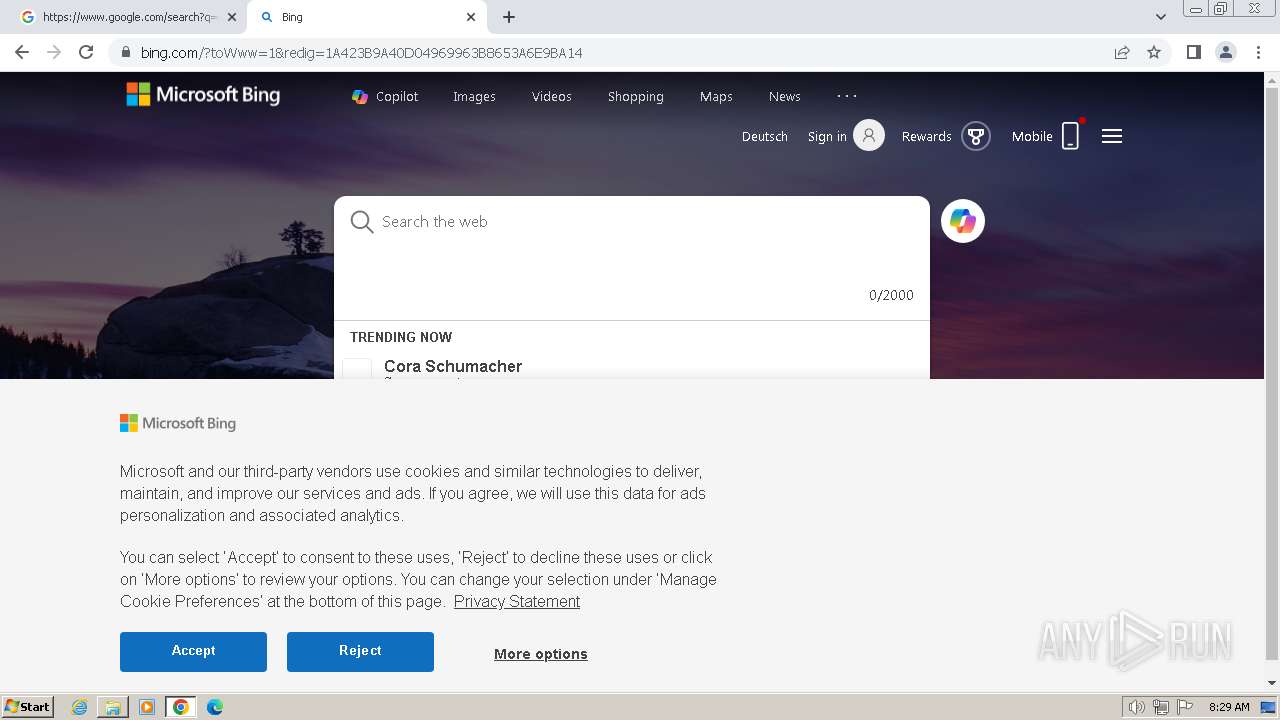Select Chrome in the taskbar

(181, 707)
